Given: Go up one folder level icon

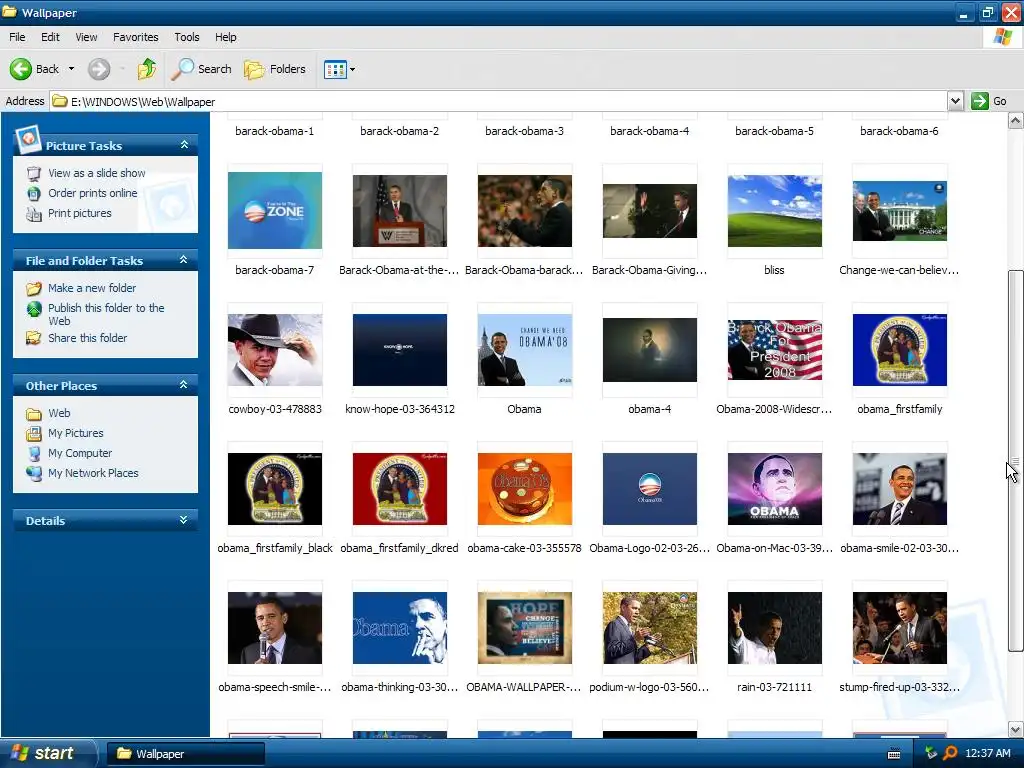Looking at the screenshot, I should [x=147, y=69].
